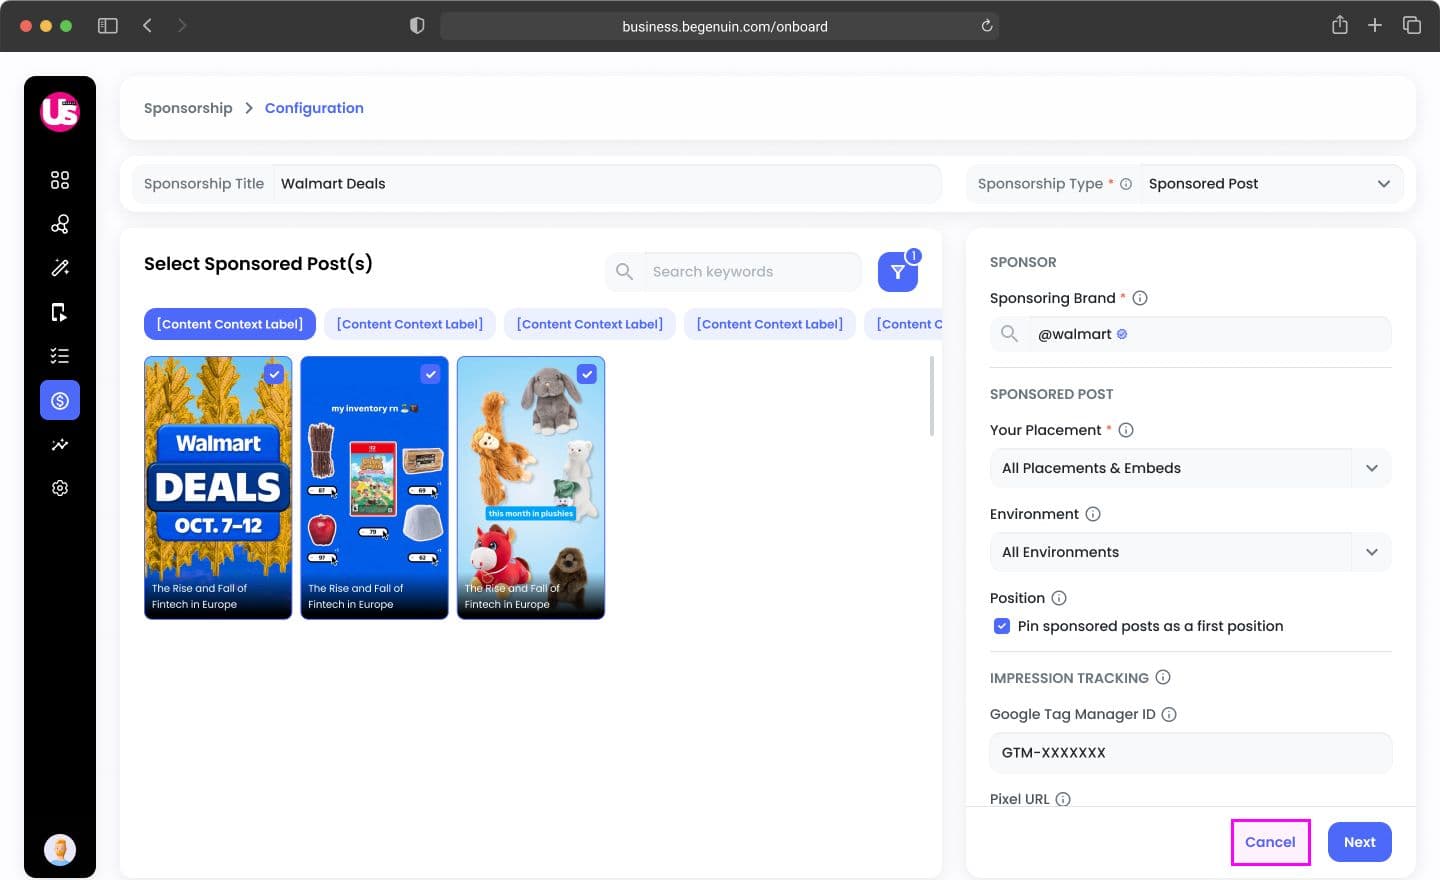Screen dimensions: 1440x880
Task: Open the 'my inventory rn' post thumbnail
Action: (374, 488)
